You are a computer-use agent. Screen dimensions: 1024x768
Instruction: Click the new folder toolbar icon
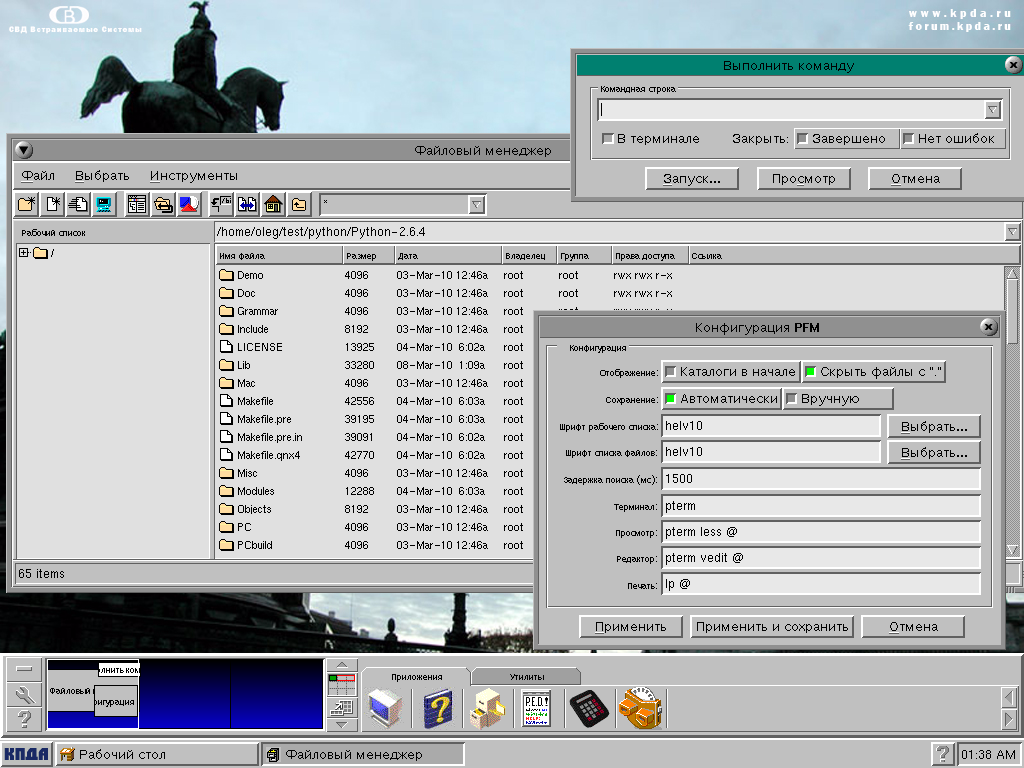click(27, 205)
